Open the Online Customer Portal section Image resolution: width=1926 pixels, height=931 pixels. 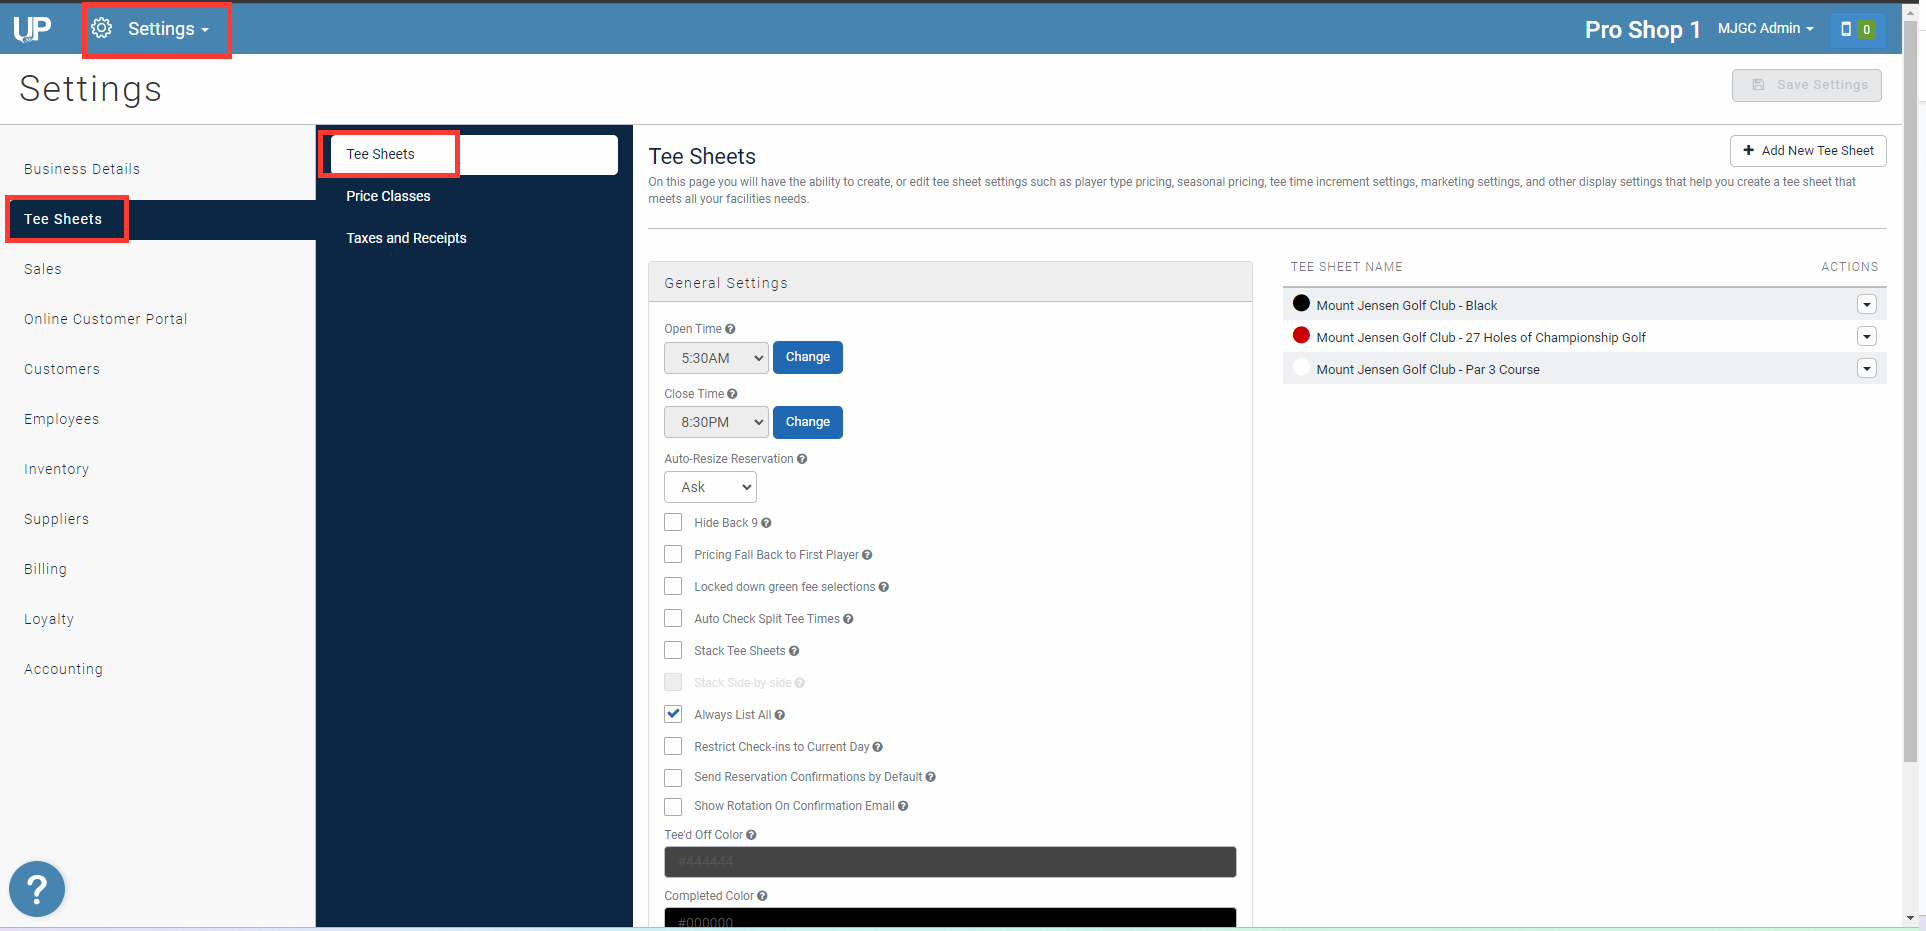coord(106,319)
